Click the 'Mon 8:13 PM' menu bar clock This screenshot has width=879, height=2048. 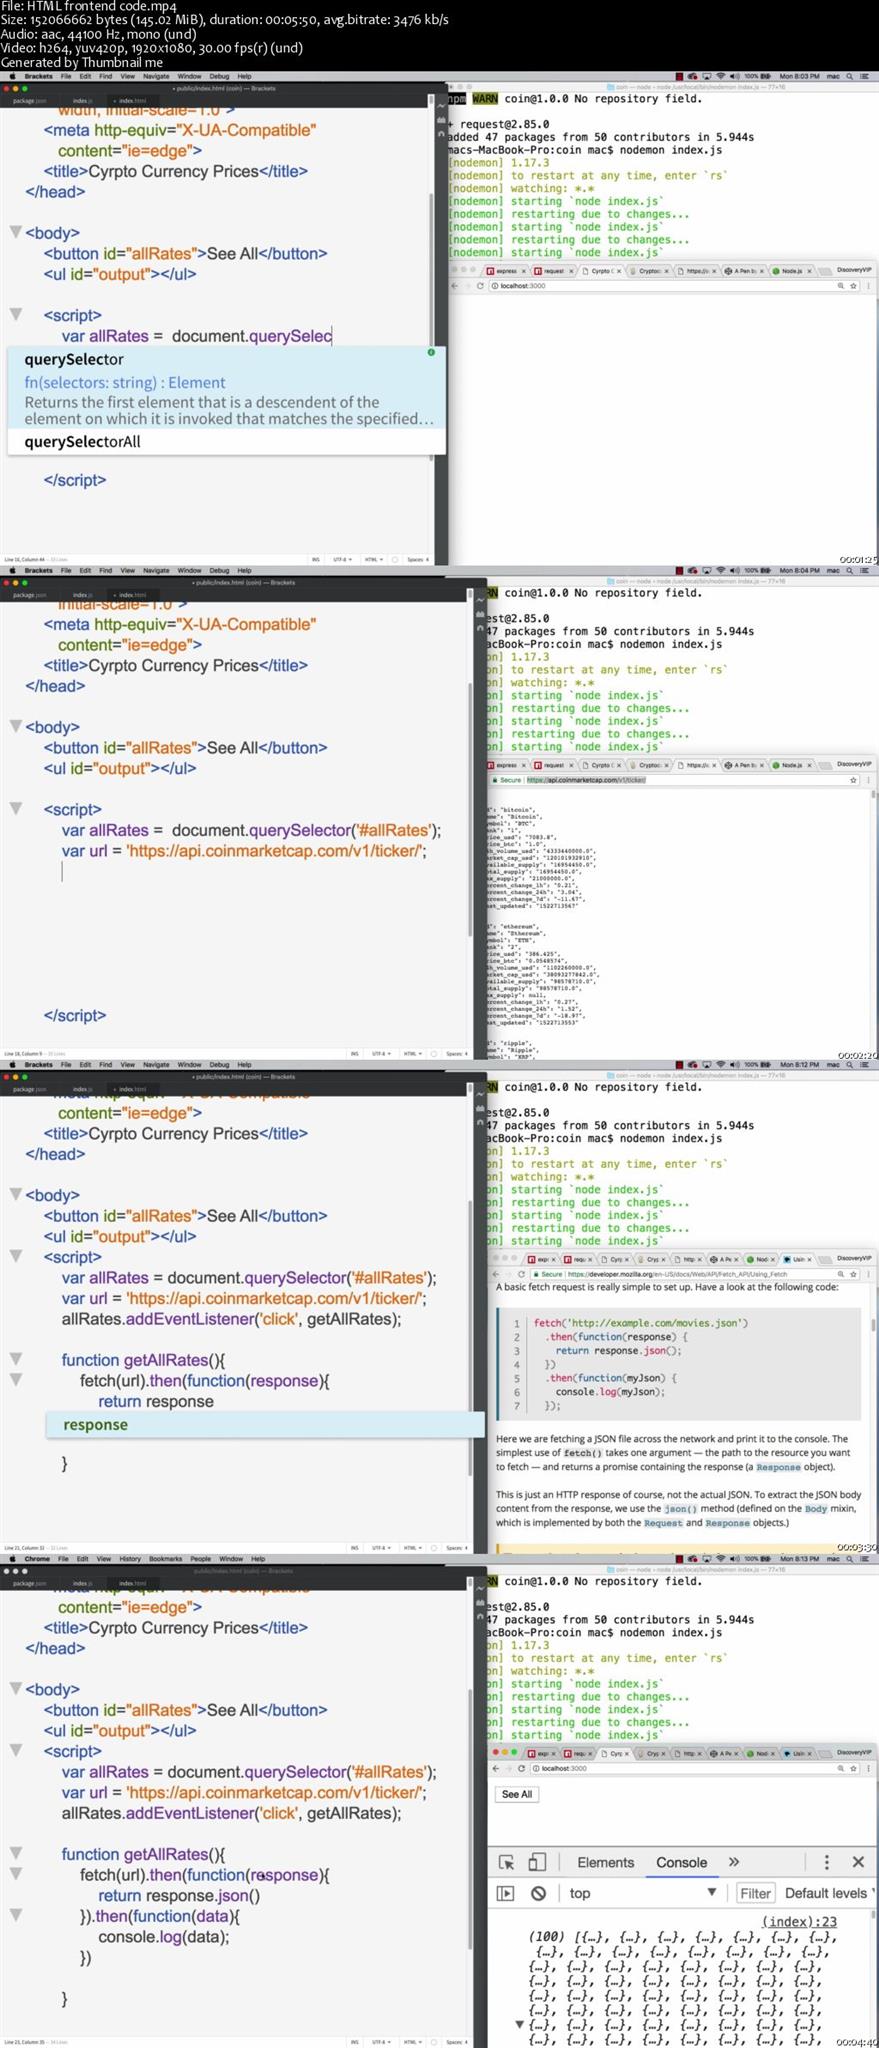point(799,1558)
